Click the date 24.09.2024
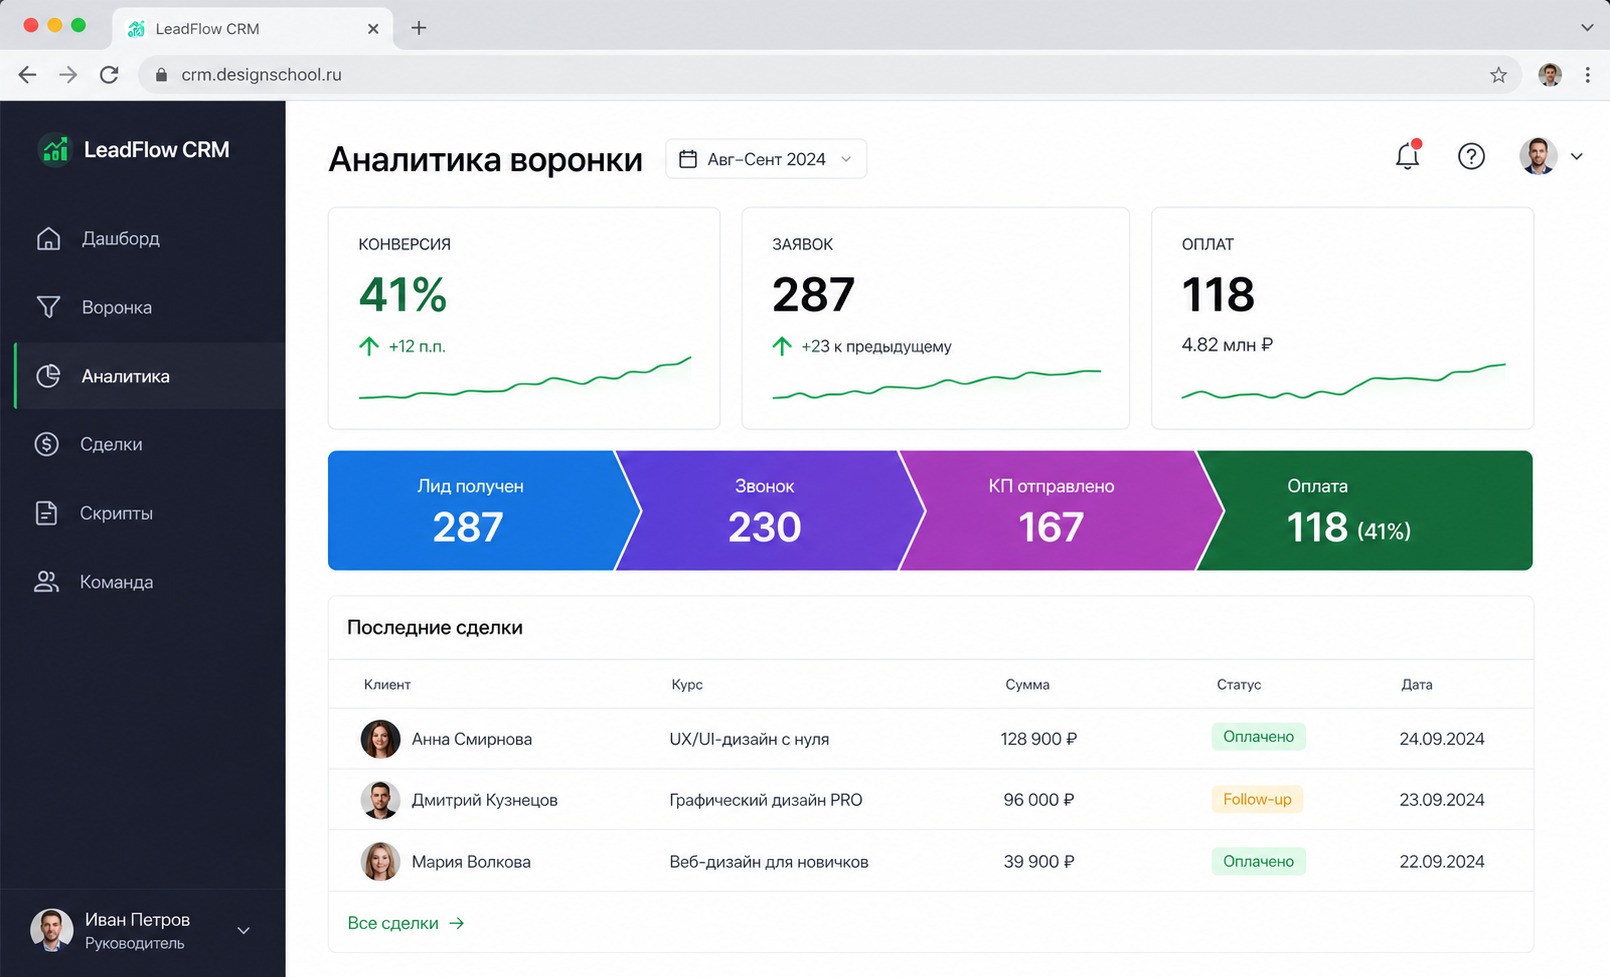Screen dimensions: 1610x977 point(1442,739)
